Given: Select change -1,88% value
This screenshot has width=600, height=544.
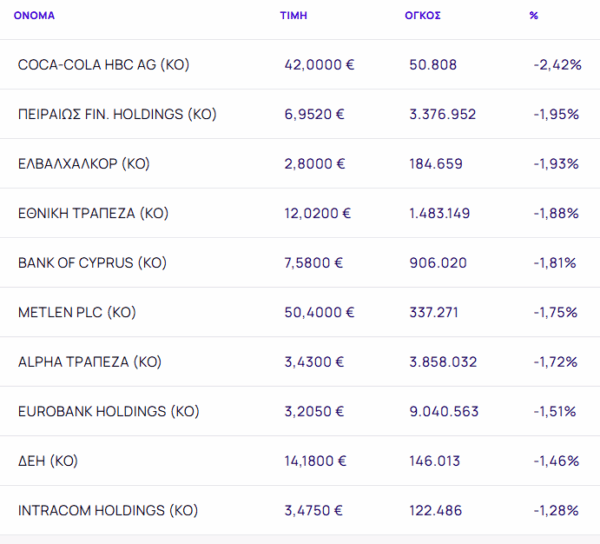Looking at the screenshot, I should 556,213.
